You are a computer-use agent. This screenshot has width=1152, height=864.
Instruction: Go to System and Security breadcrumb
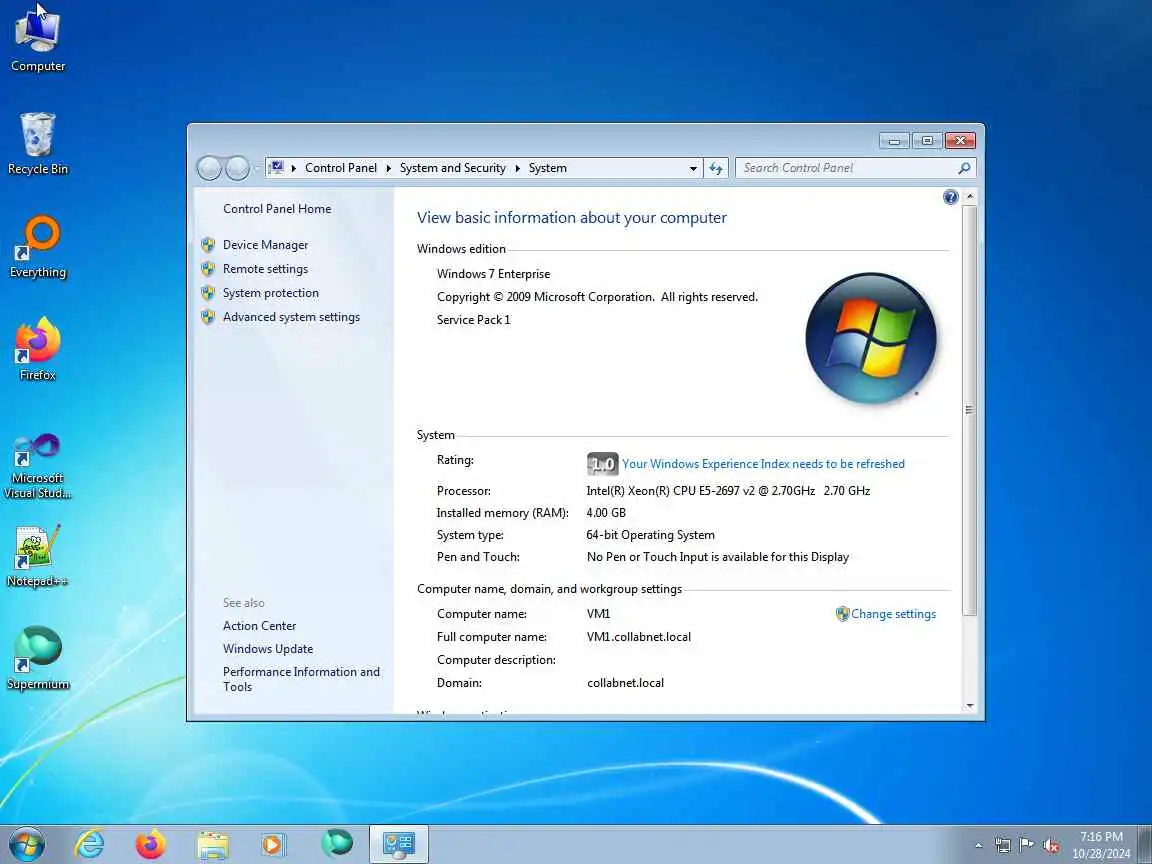point(453,168)
